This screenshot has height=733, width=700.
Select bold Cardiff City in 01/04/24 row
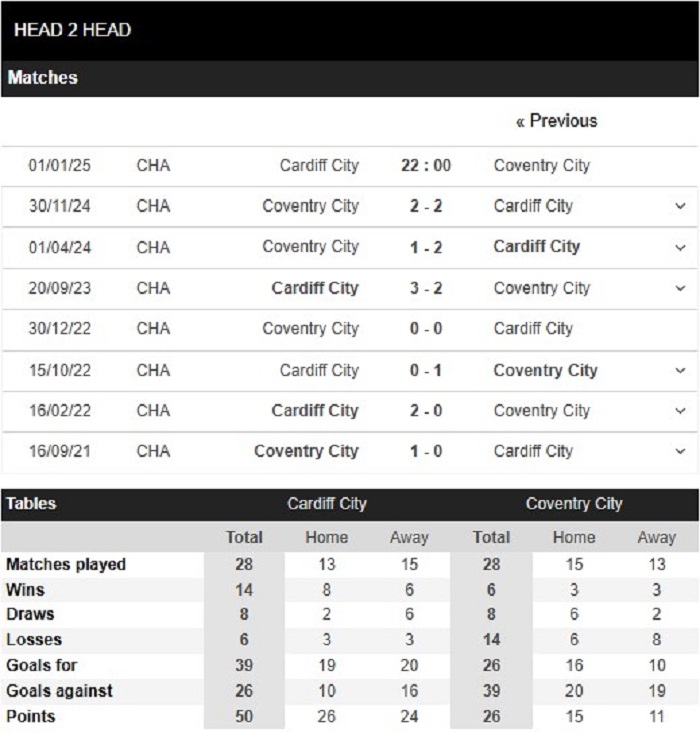(x=537, y=246)
